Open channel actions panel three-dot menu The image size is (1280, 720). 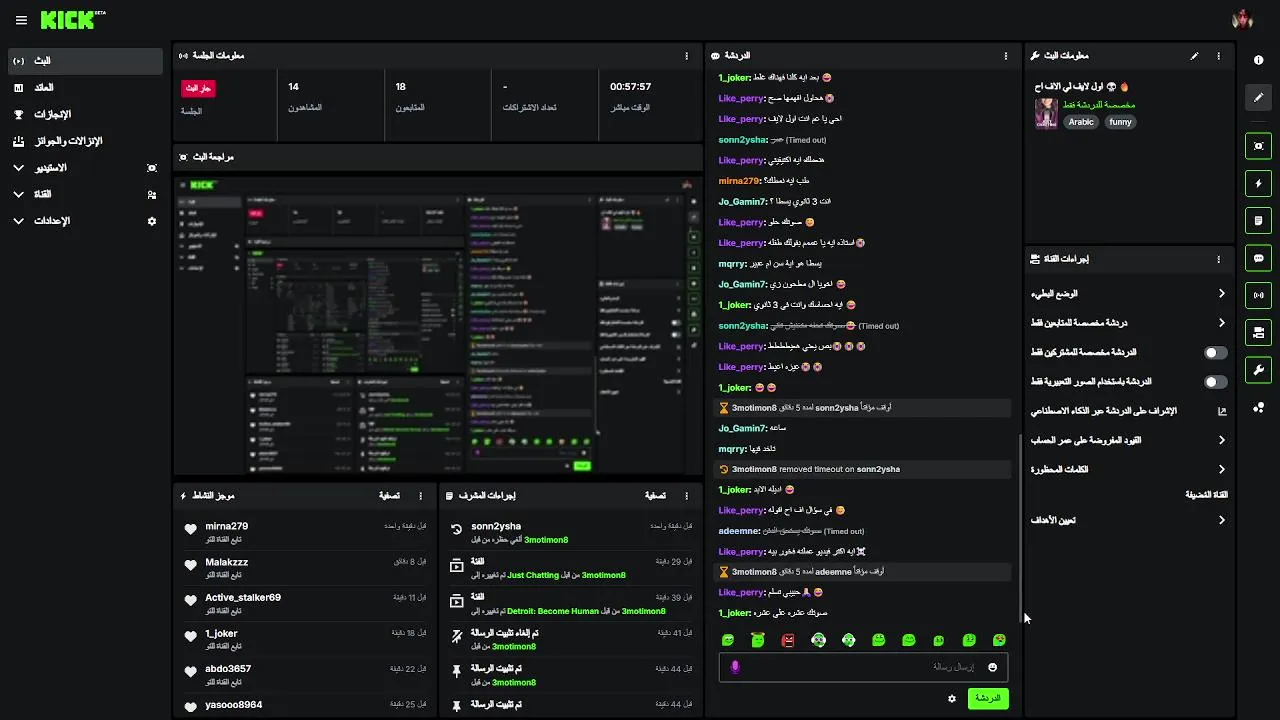(1219, 259)
